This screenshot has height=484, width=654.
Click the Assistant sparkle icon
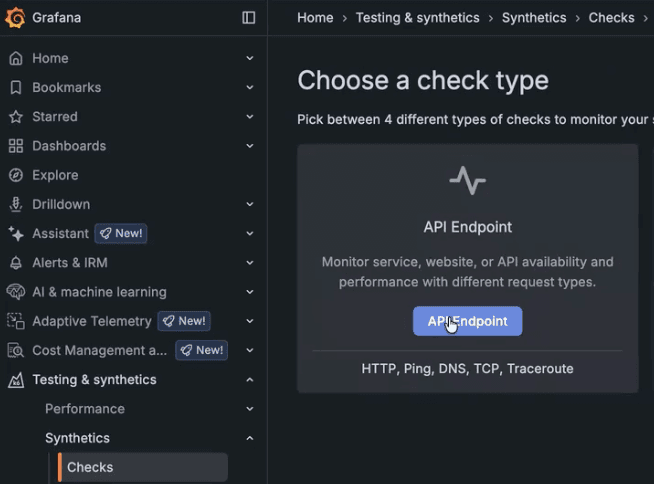pos(16,234)
